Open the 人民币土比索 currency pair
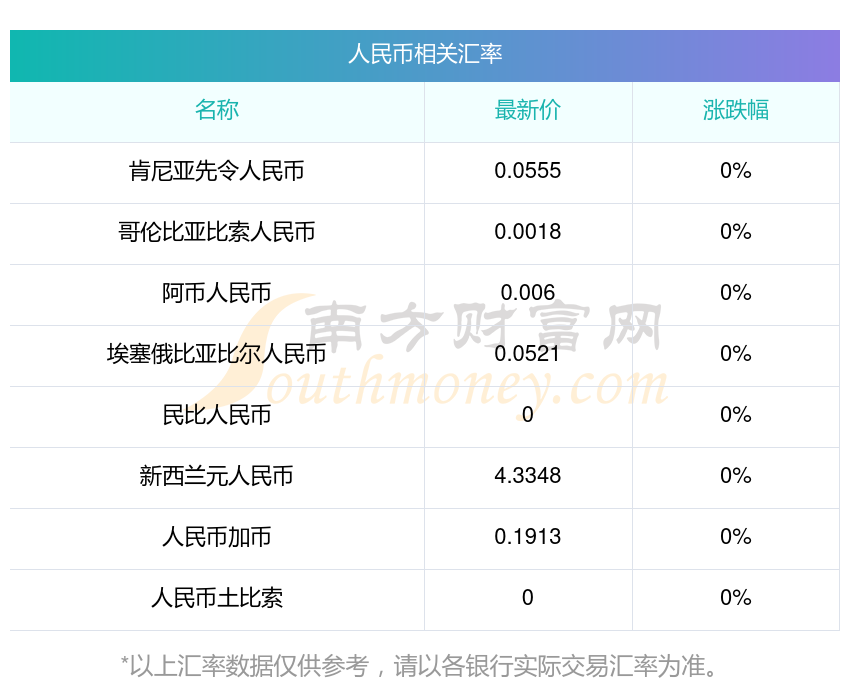Viewport: 850px width, 698px height. (217, 598)
